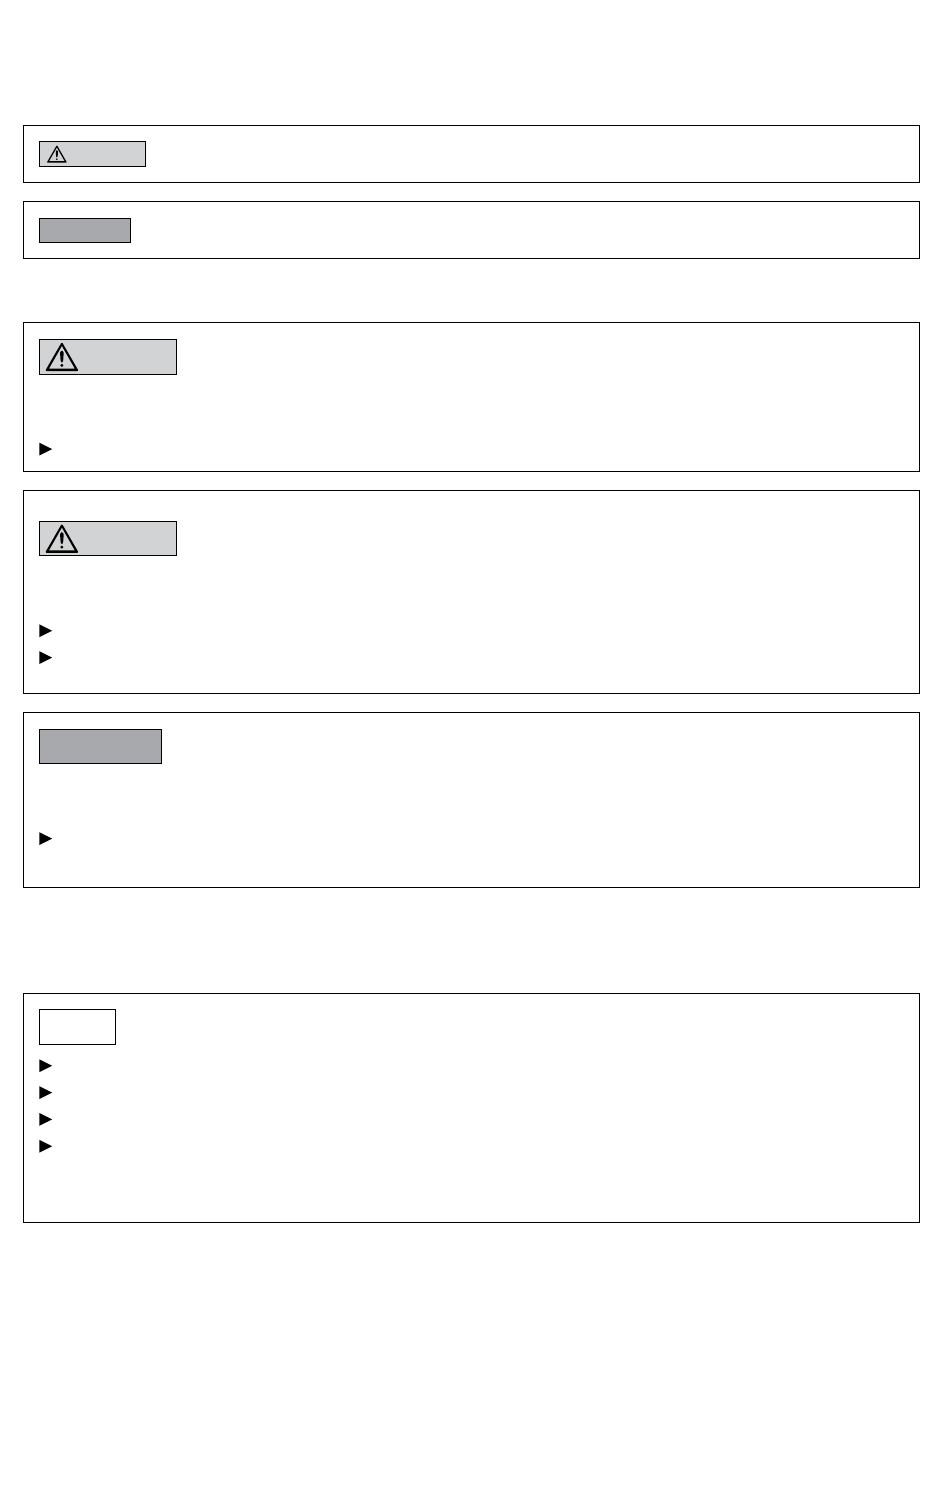Click the small dark gray label in the second box
950x1503 pixels.
point(85,230)
